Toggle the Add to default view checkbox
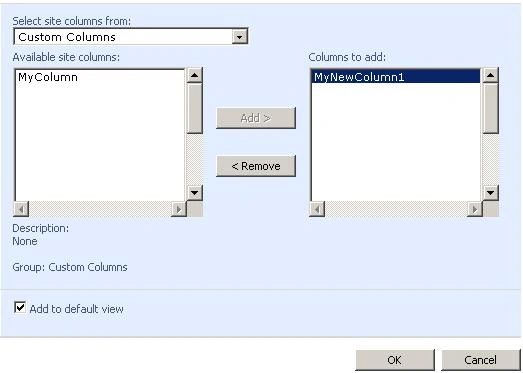The image size is (523, 373). 20,308
